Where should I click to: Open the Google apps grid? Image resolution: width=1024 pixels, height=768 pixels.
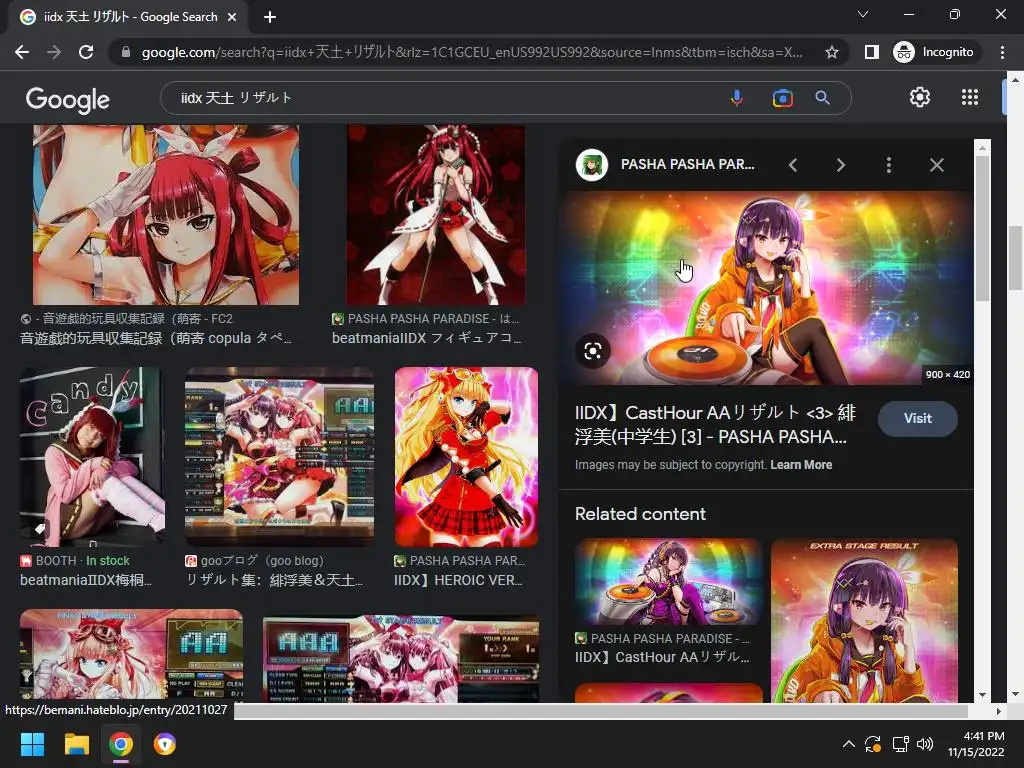(x=970, y=97)
